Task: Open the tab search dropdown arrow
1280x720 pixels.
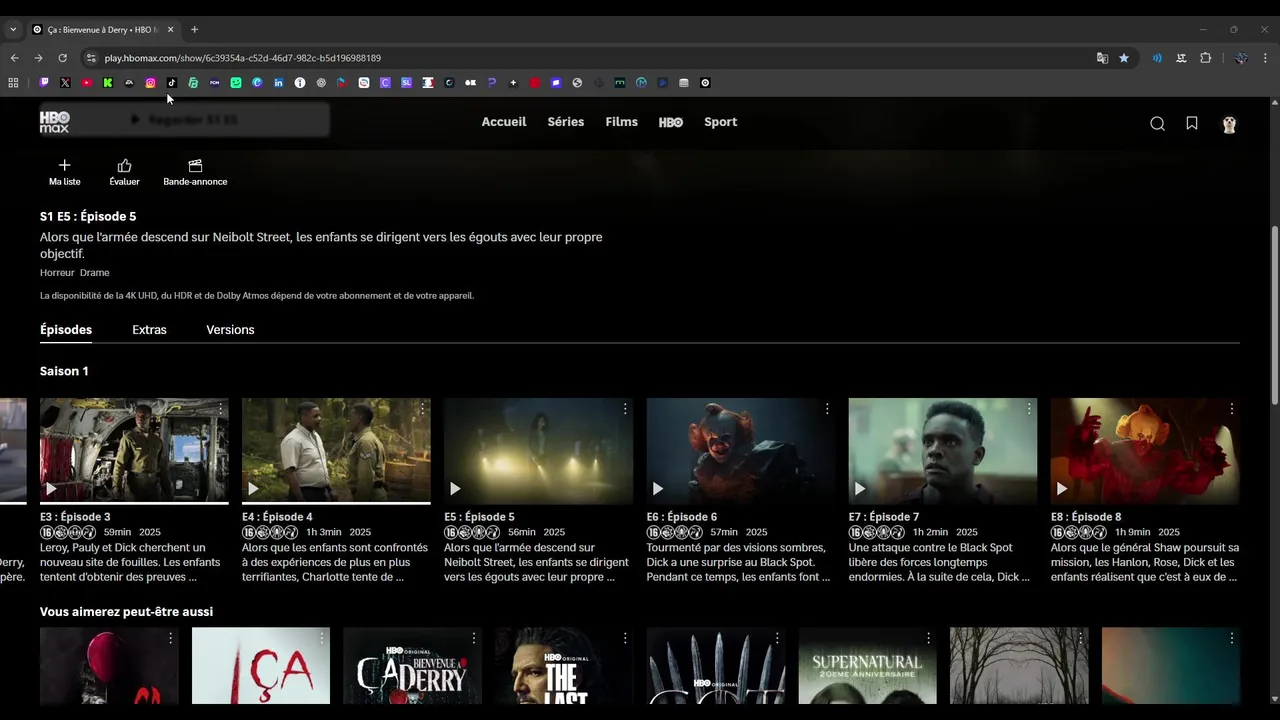Action: [13, 30]
